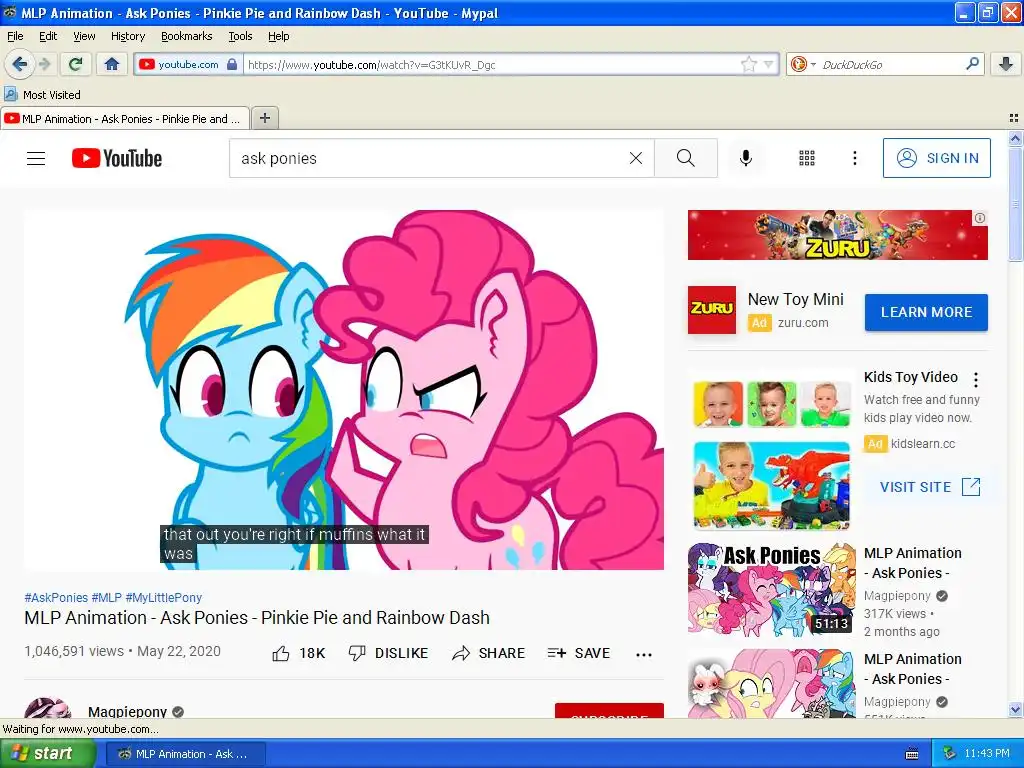Viewport: 1024px width, 768px height.
Task: Open the File menu
Action: (x=15, y=36)
